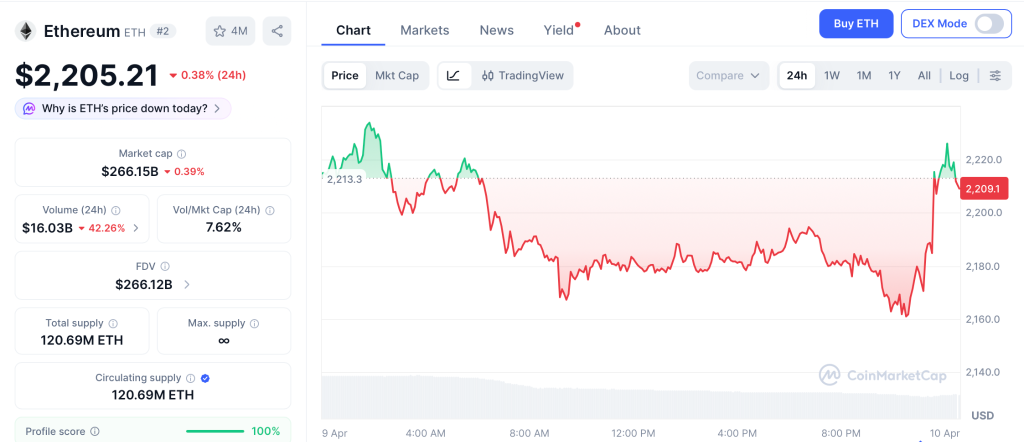Click the Market cap info icon
Image resolution: width=1024 pixels, height=442 pixels.
point(181,154)
